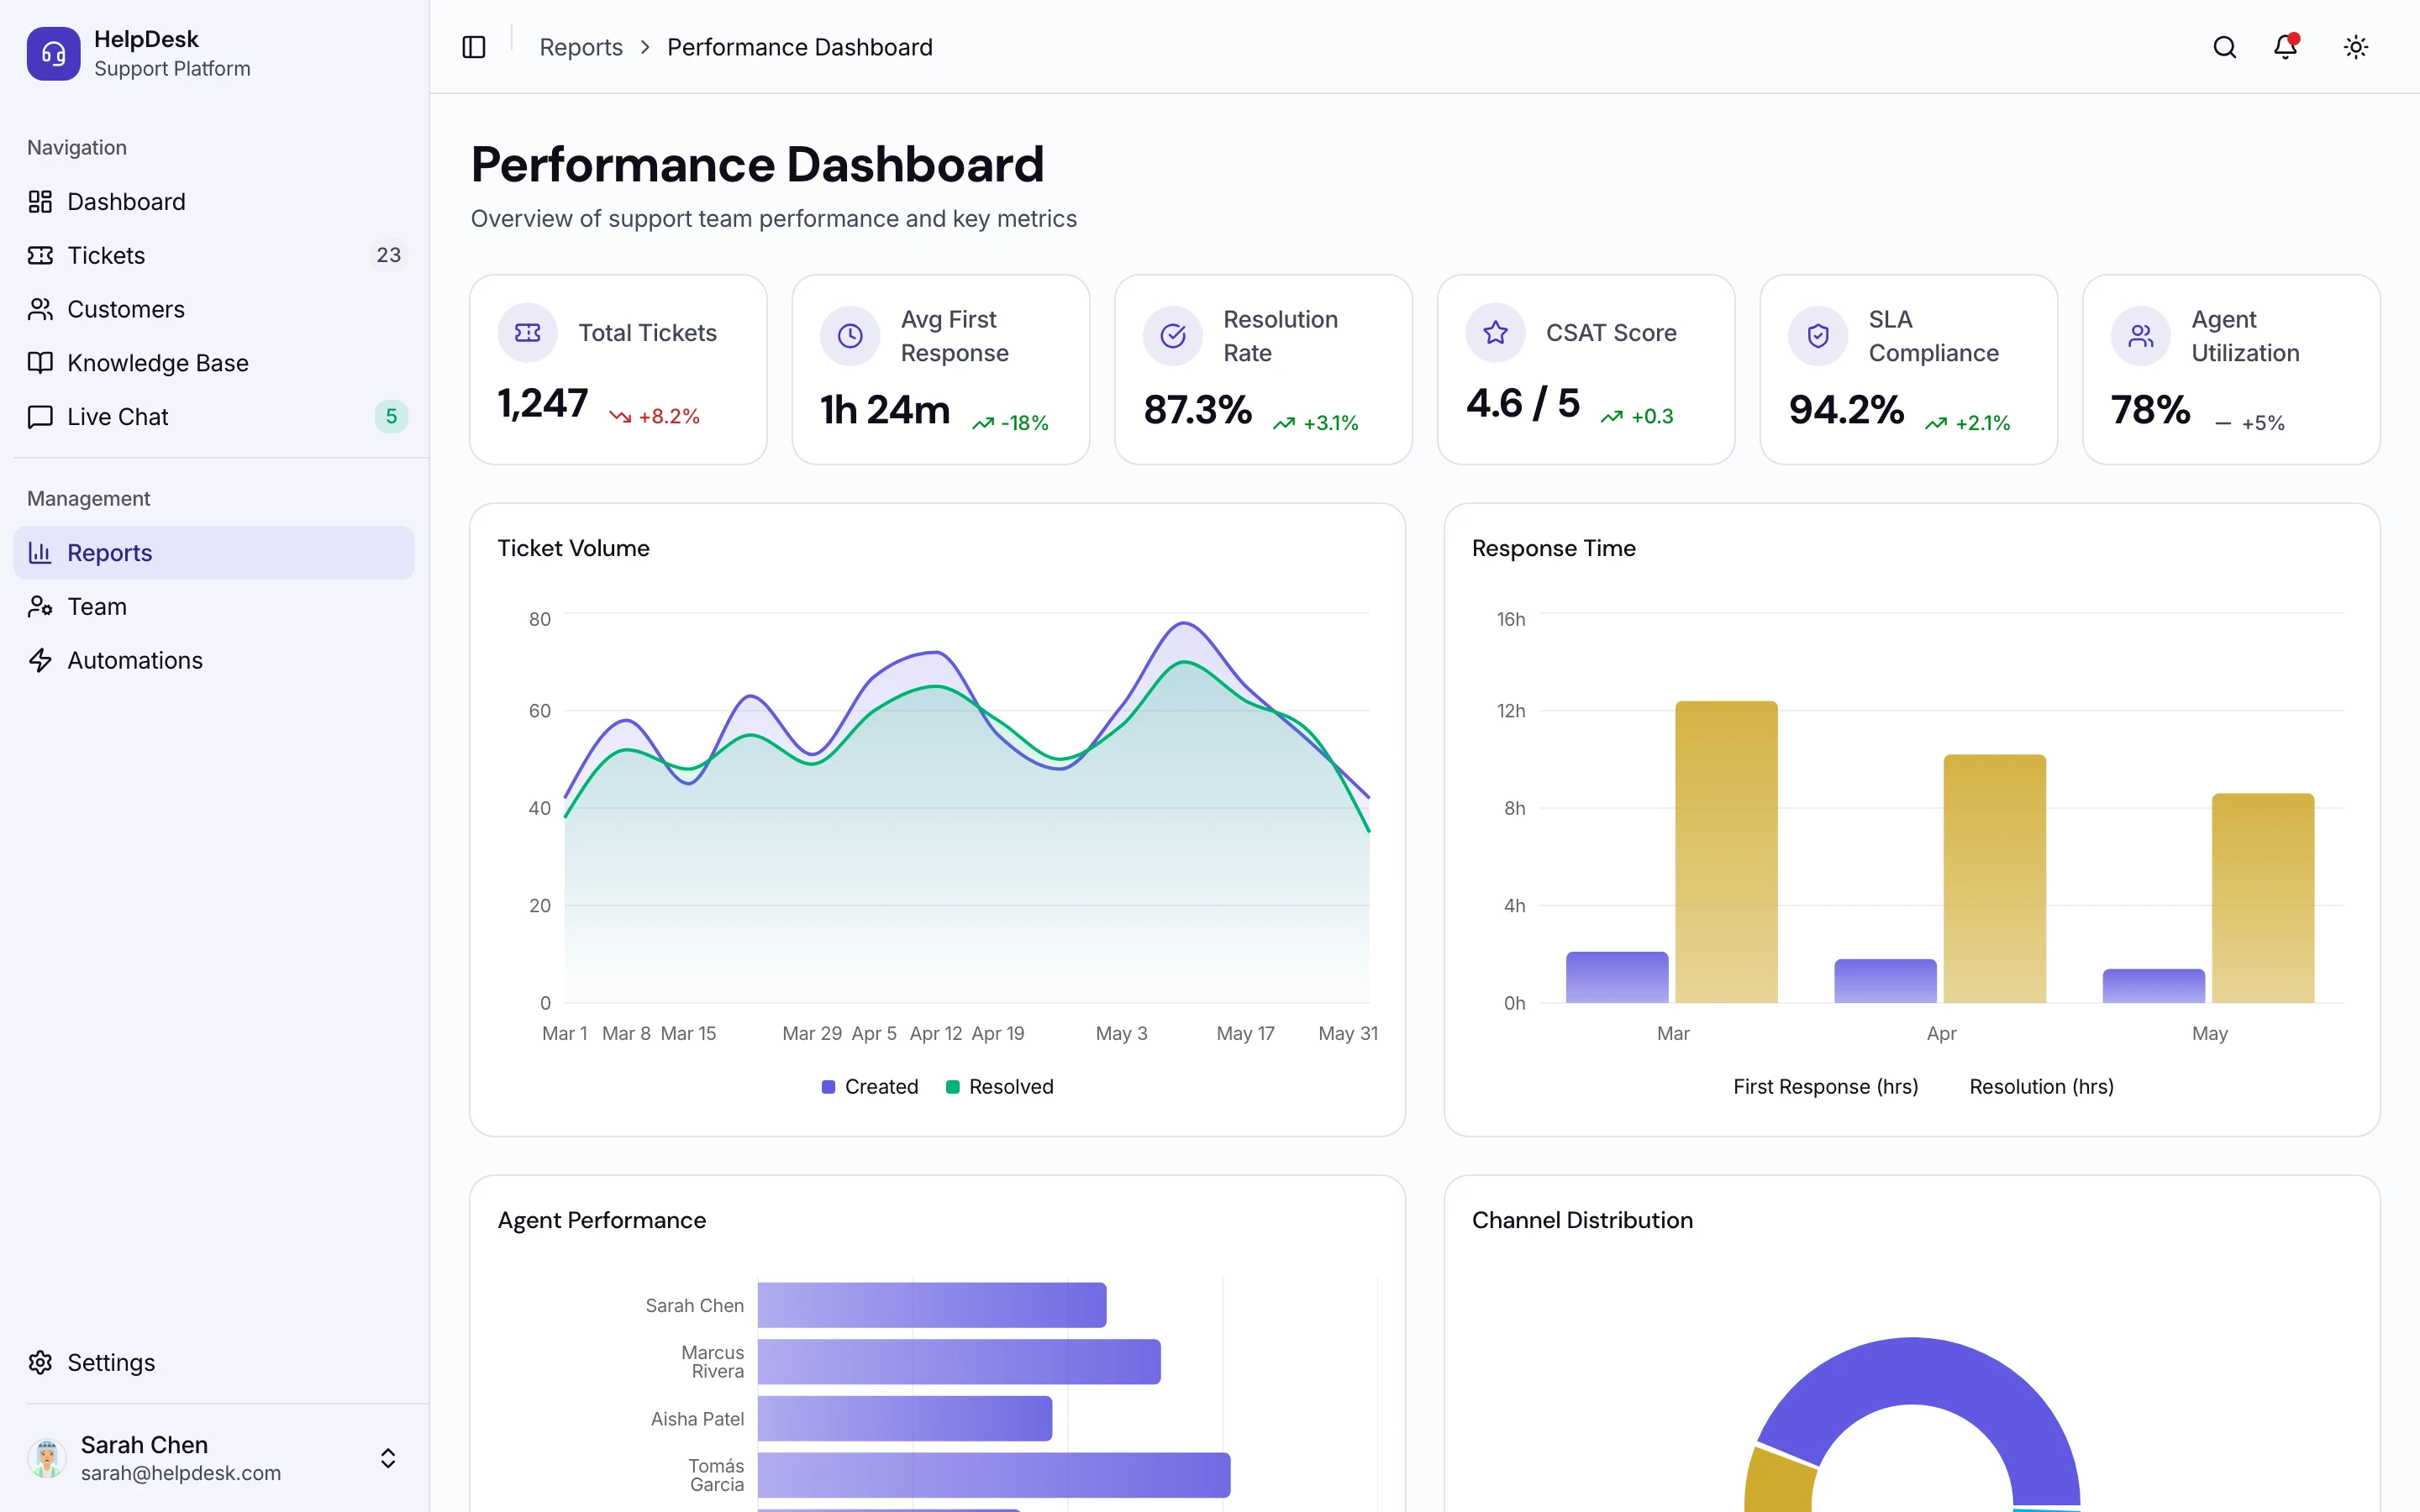Open the Dashboard navigation item
2420x1512 pixels.
click(214, 202)
